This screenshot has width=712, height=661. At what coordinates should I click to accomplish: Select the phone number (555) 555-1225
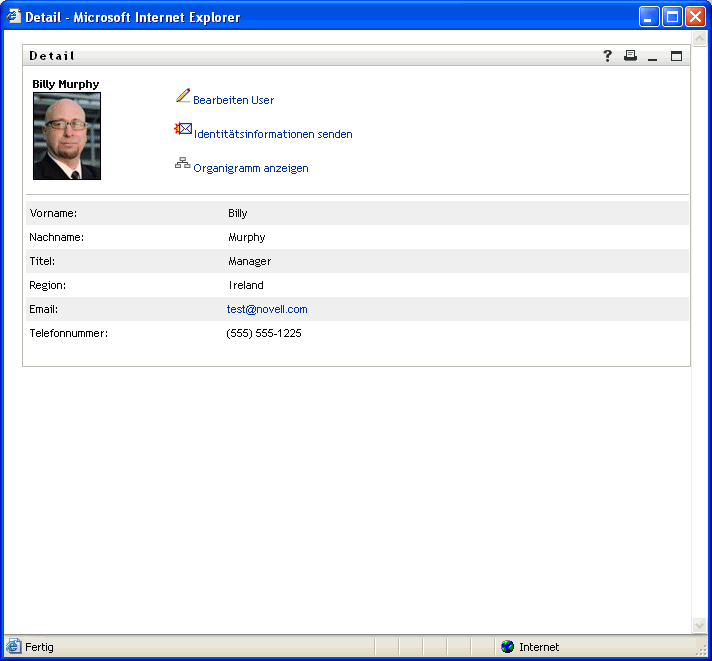264,333
